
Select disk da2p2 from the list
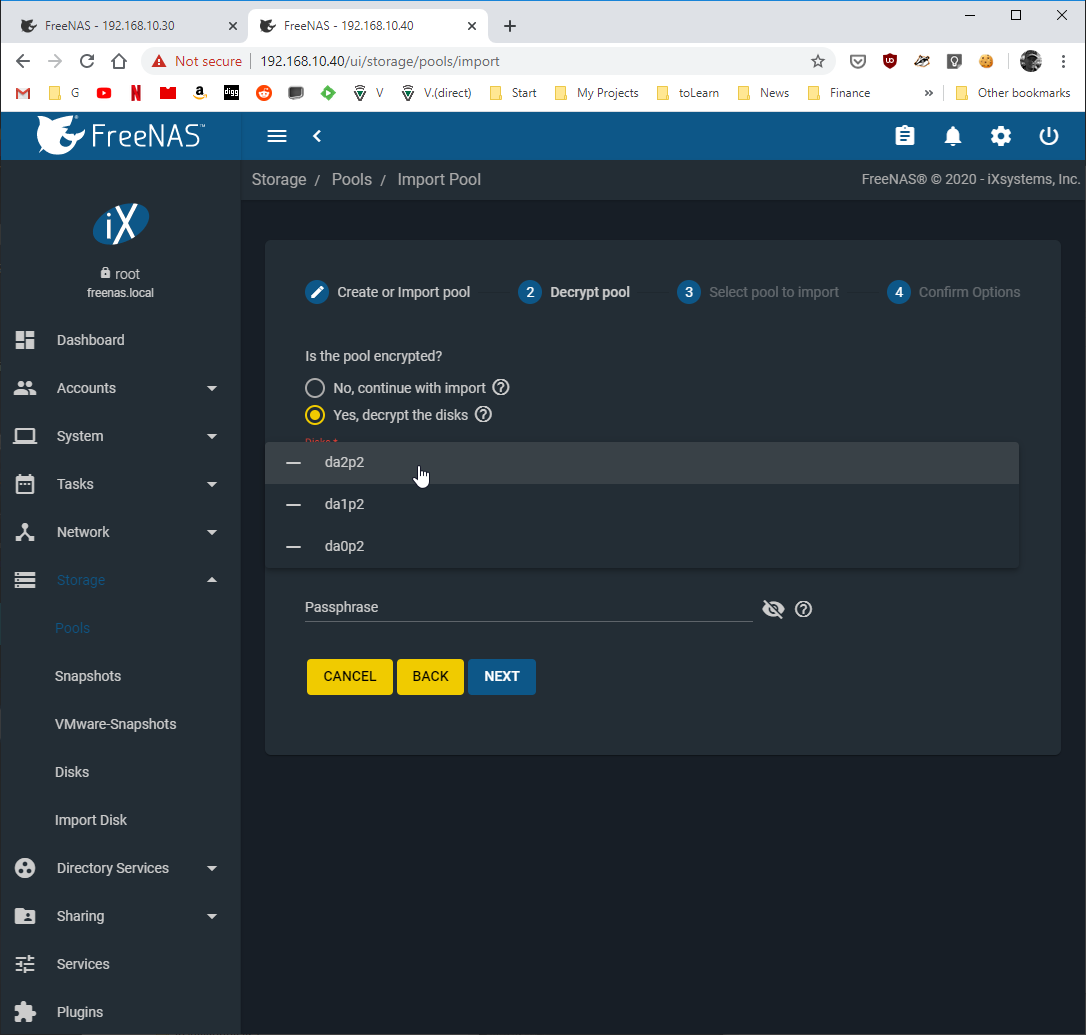click(x=641, y=463)
